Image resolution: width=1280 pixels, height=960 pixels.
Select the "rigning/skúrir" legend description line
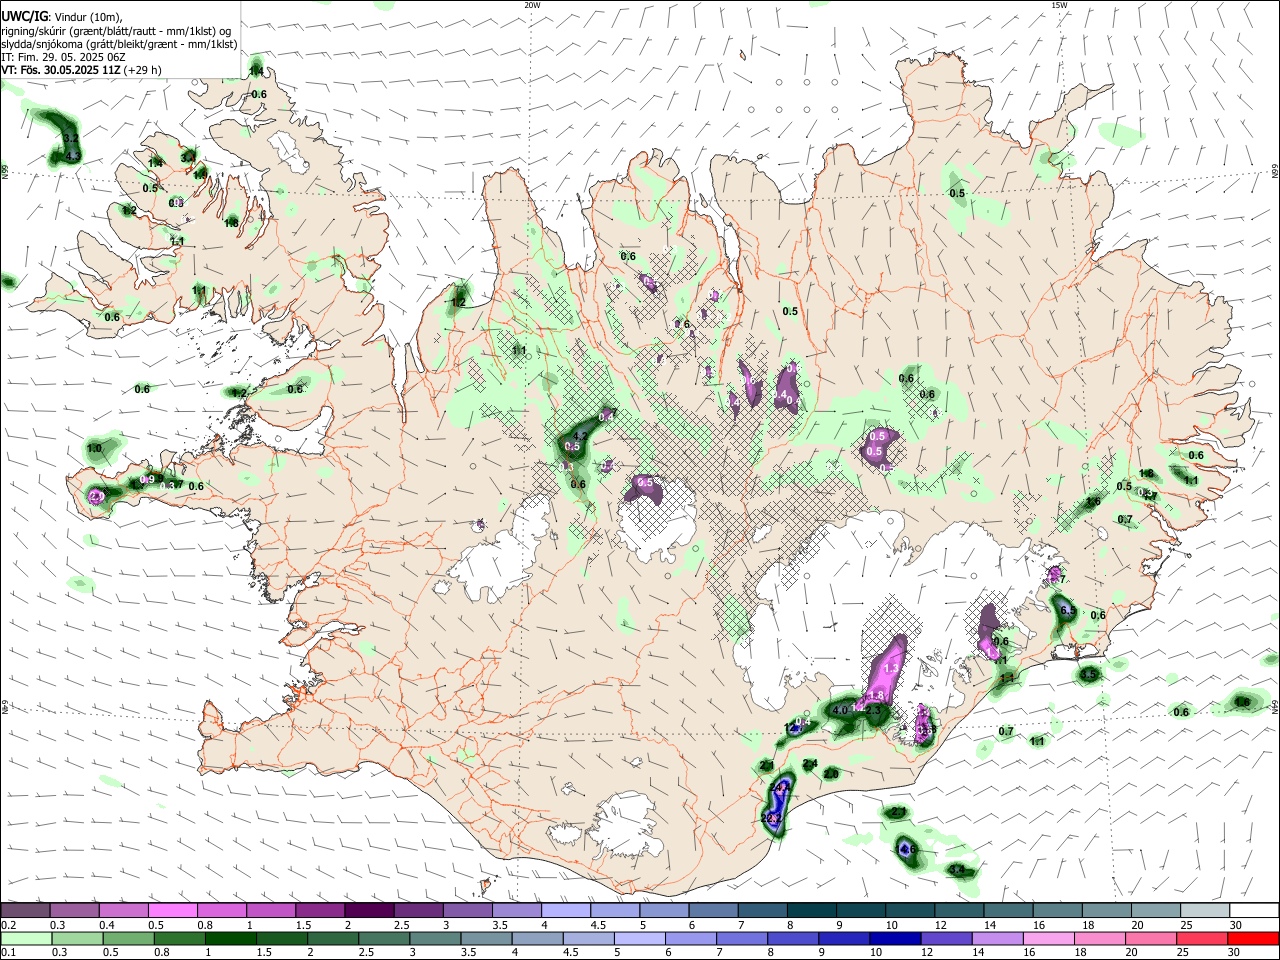point(118,31)
